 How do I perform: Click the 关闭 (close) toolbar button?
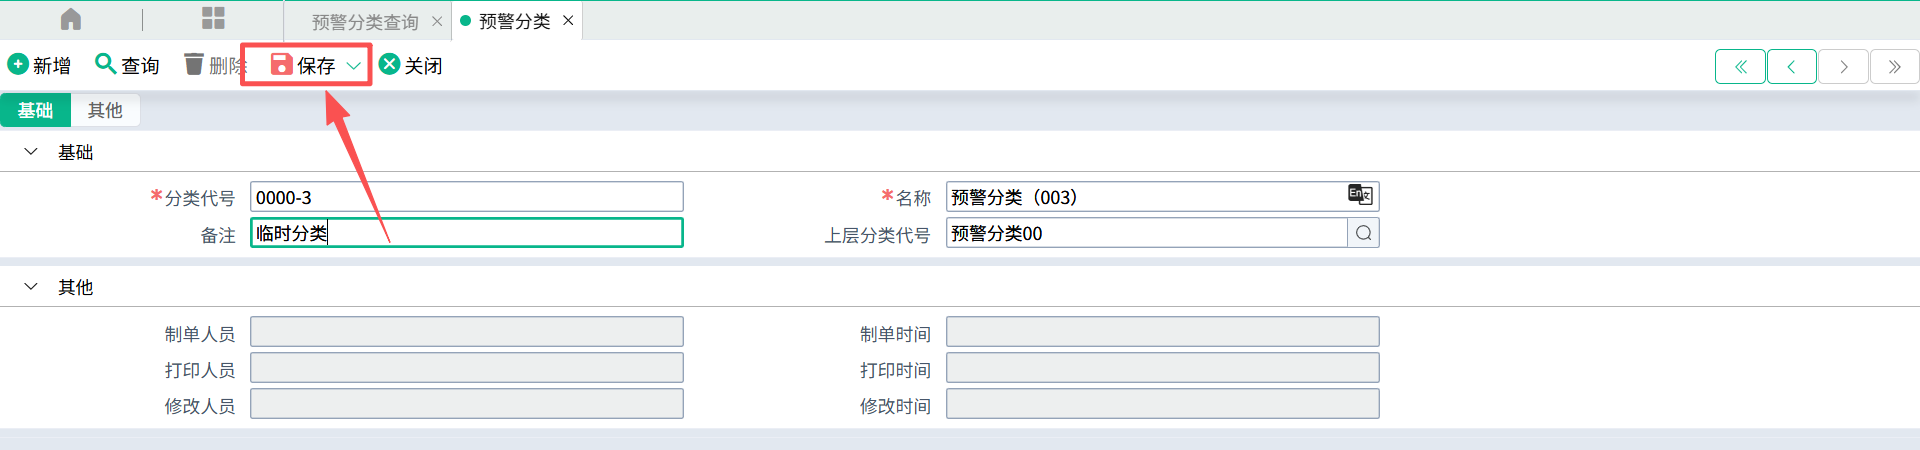[411, 65]
